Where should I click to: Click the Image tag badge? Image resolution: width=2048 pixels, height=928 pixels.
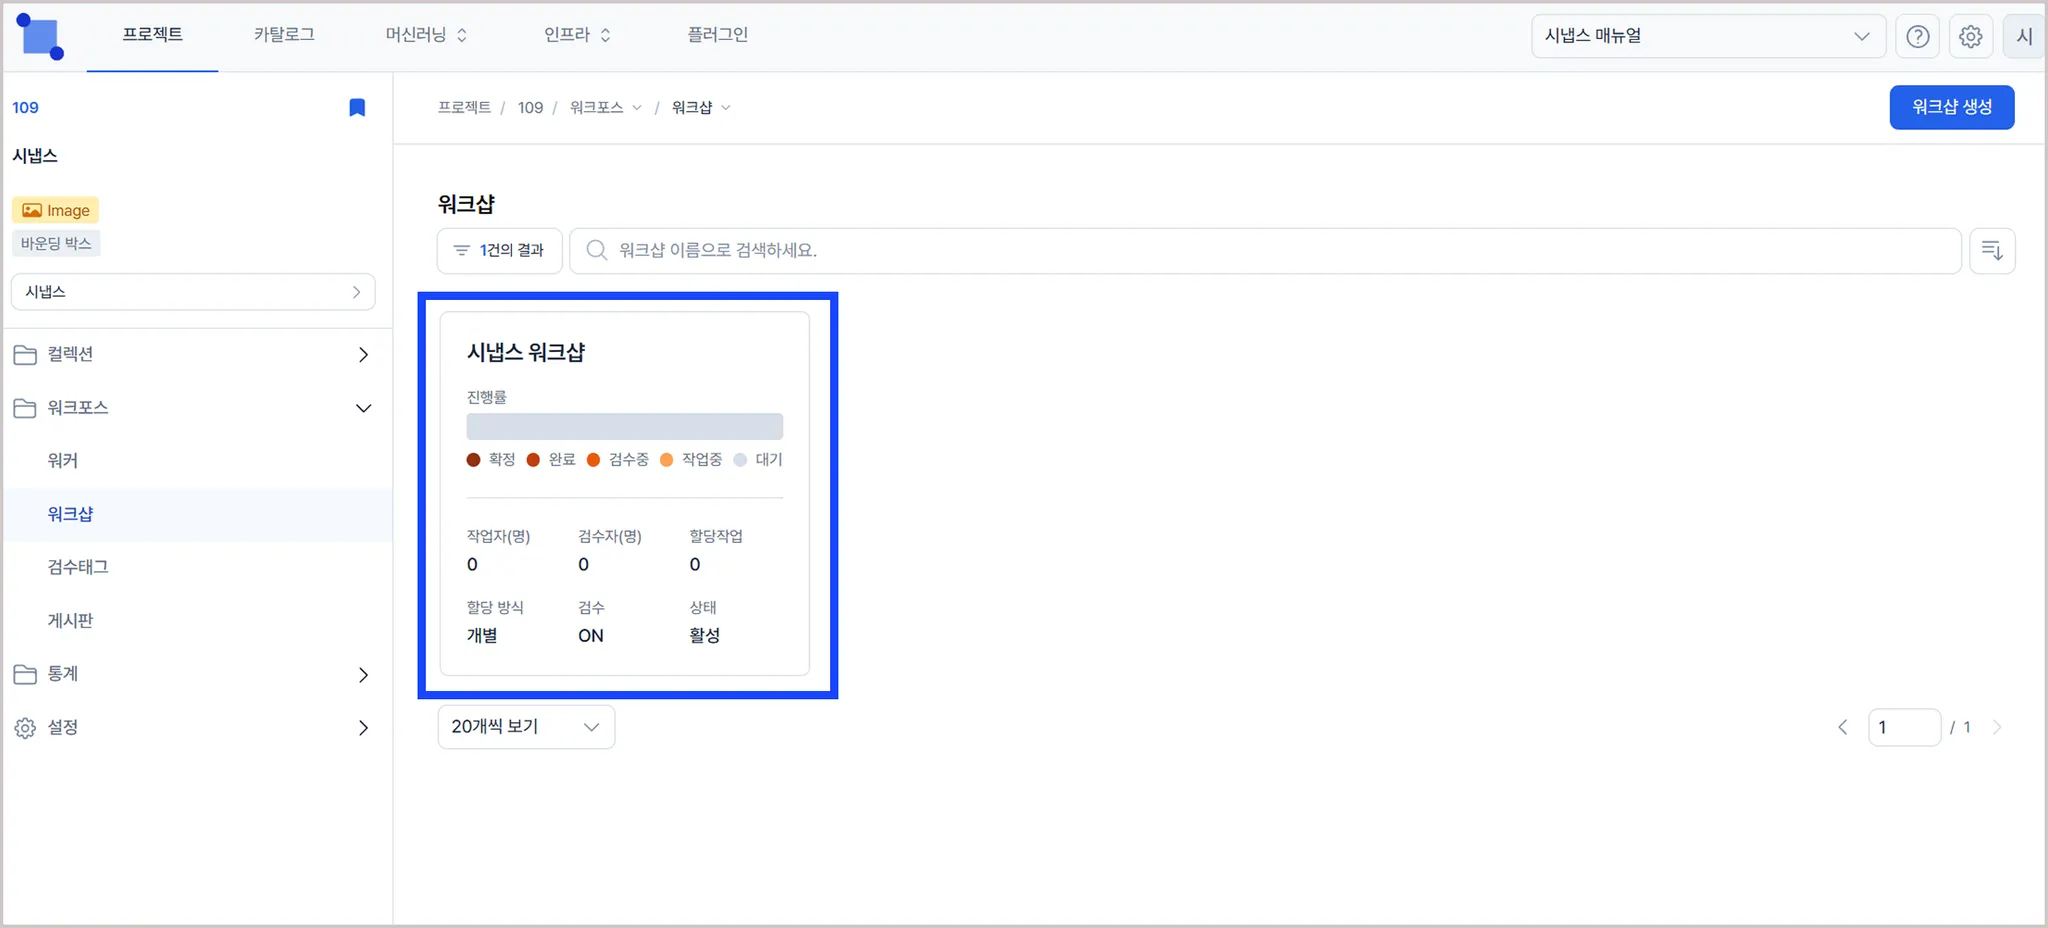click(56, 210)
